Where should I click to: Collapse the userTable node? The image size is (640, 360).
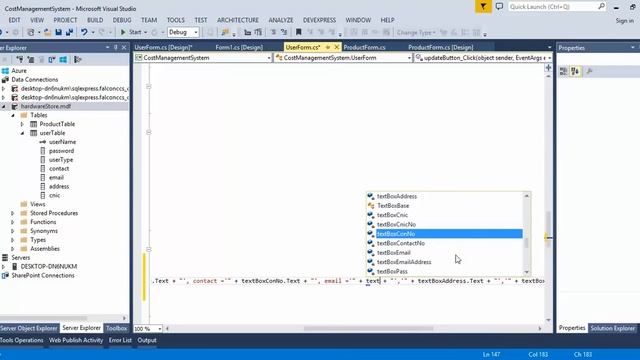[x=22, y=133]
